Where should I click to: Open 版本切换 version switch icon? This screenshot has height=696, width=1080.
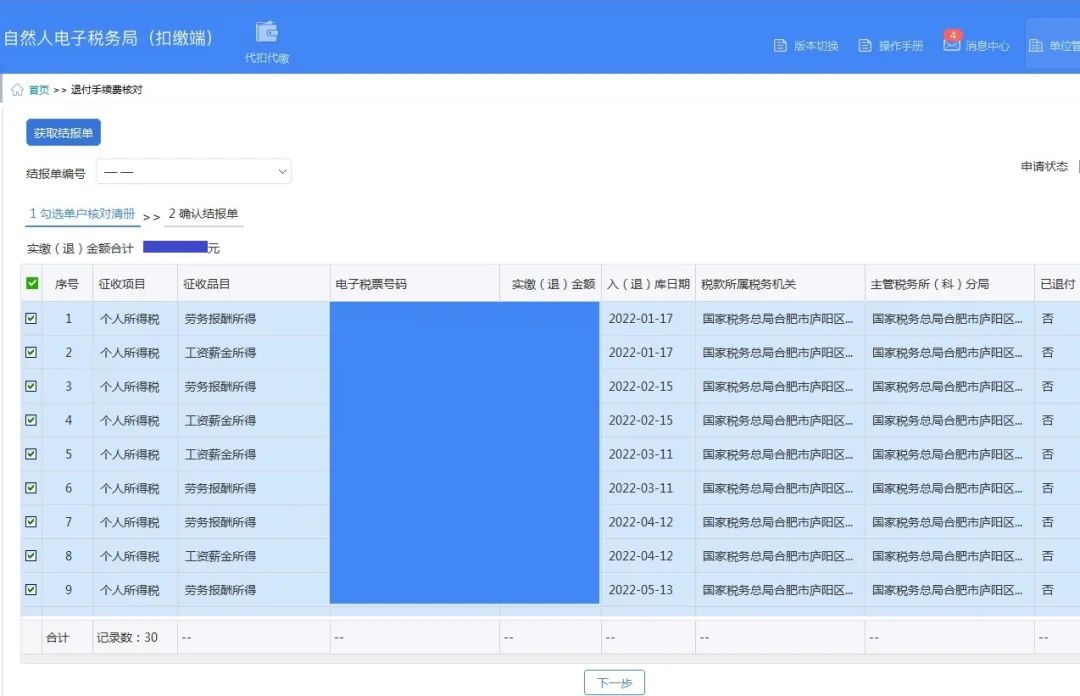[781, 46]
